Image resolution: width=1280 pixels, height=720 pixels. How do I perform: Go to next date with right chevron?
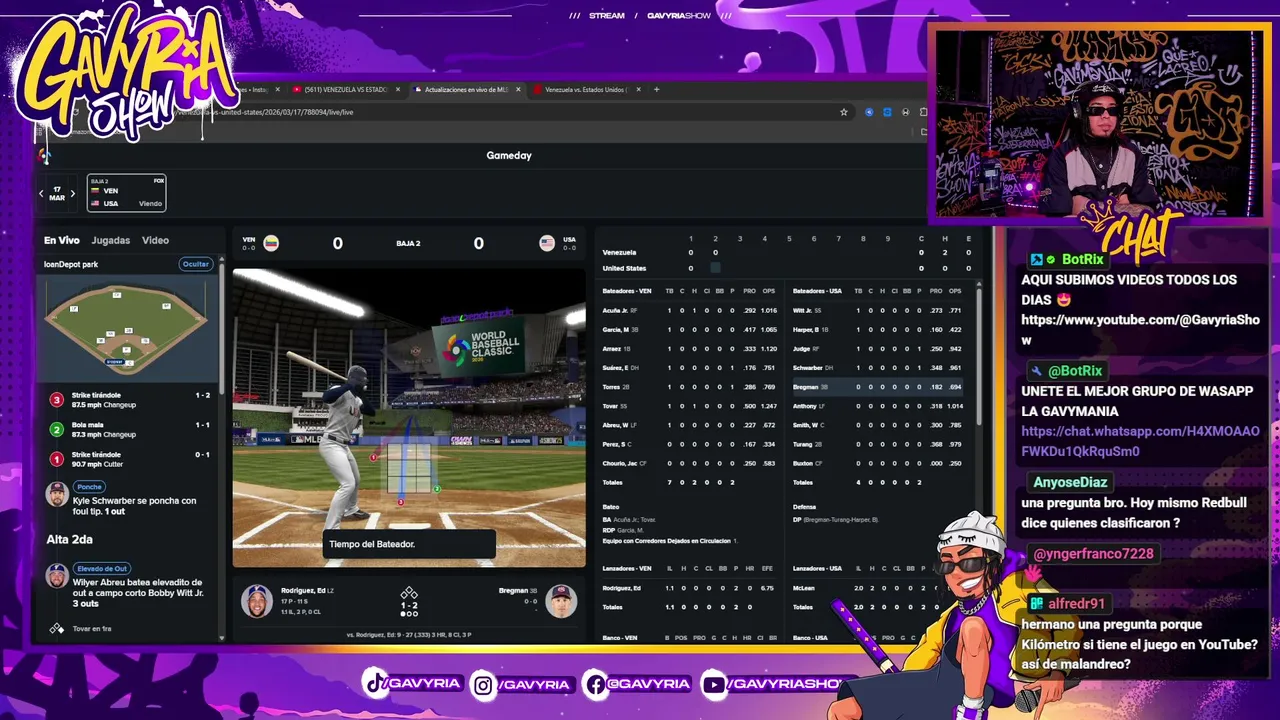(x=72, y=193)
